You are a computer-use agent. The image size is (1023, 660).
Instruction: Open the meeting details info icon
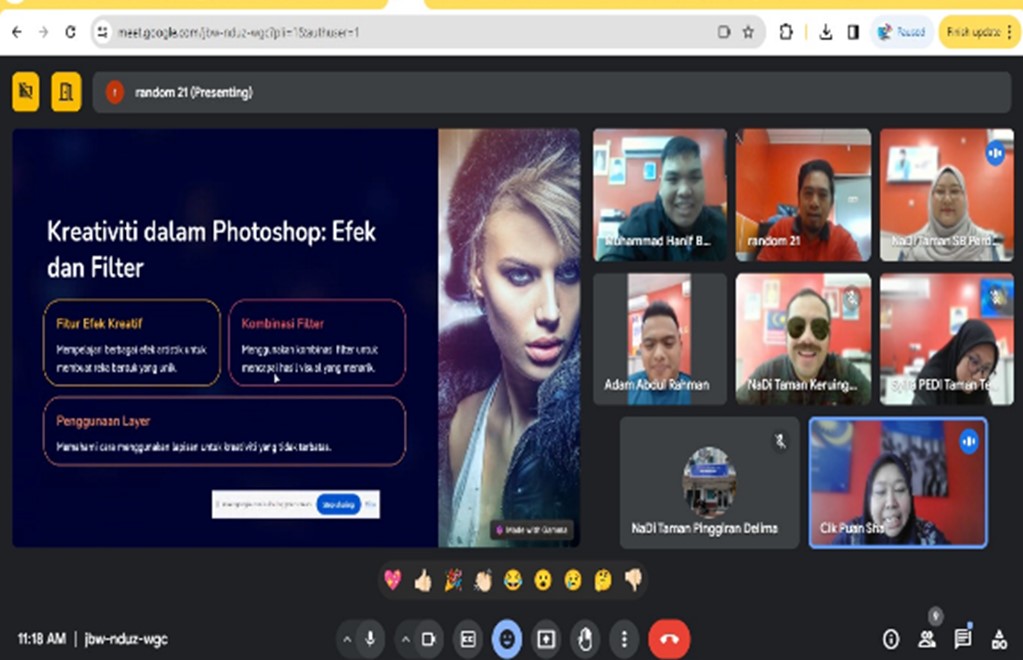890,639
